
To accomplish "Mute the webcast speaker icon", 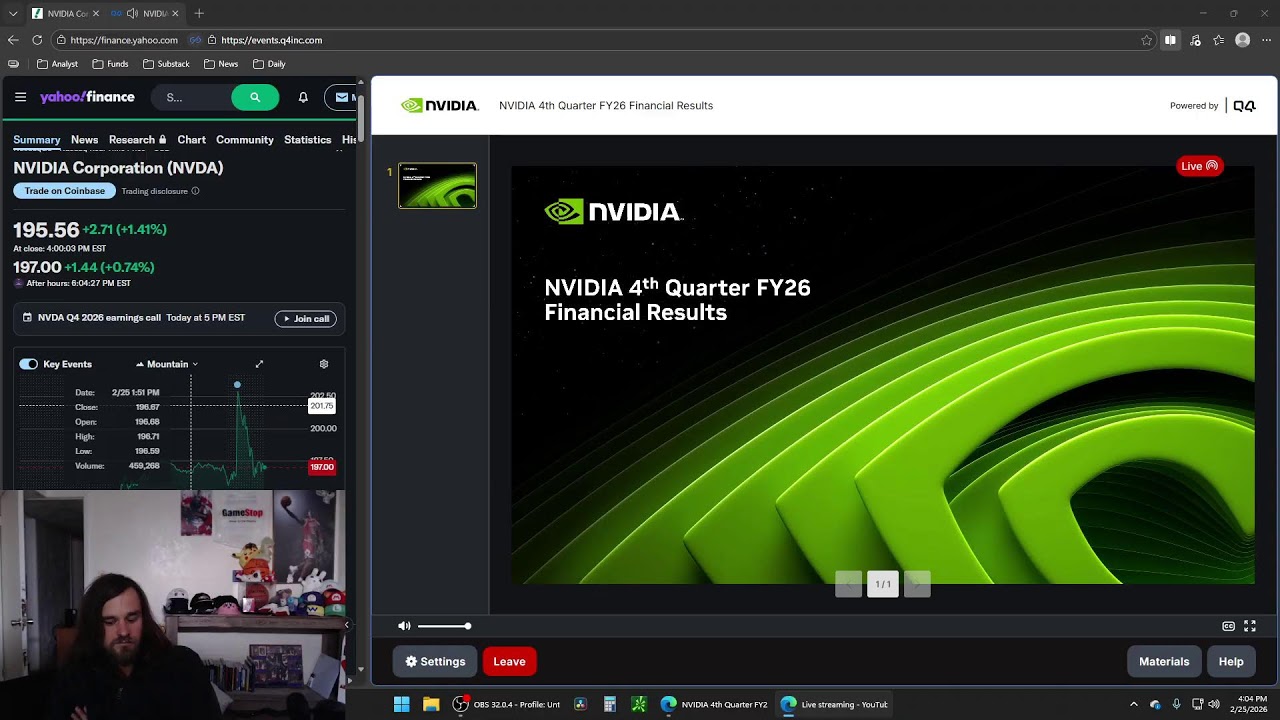I will click(x=404, y=626).
